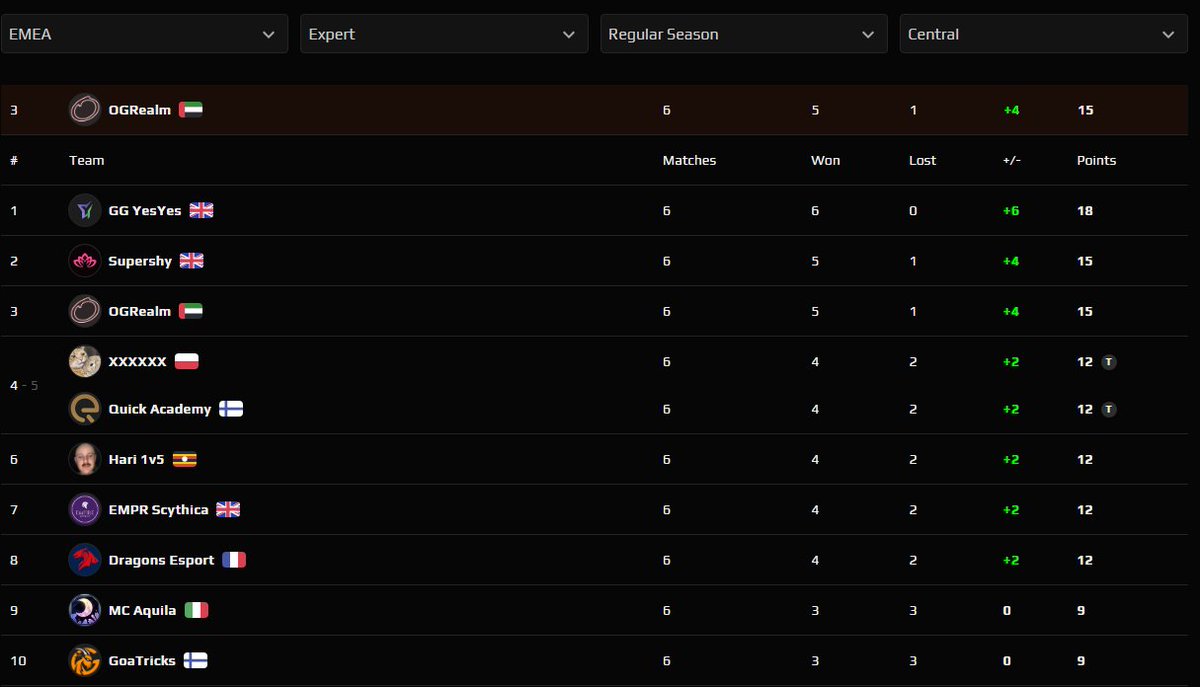
Task: Open the XXXXXX team name link
Action: 137,361
